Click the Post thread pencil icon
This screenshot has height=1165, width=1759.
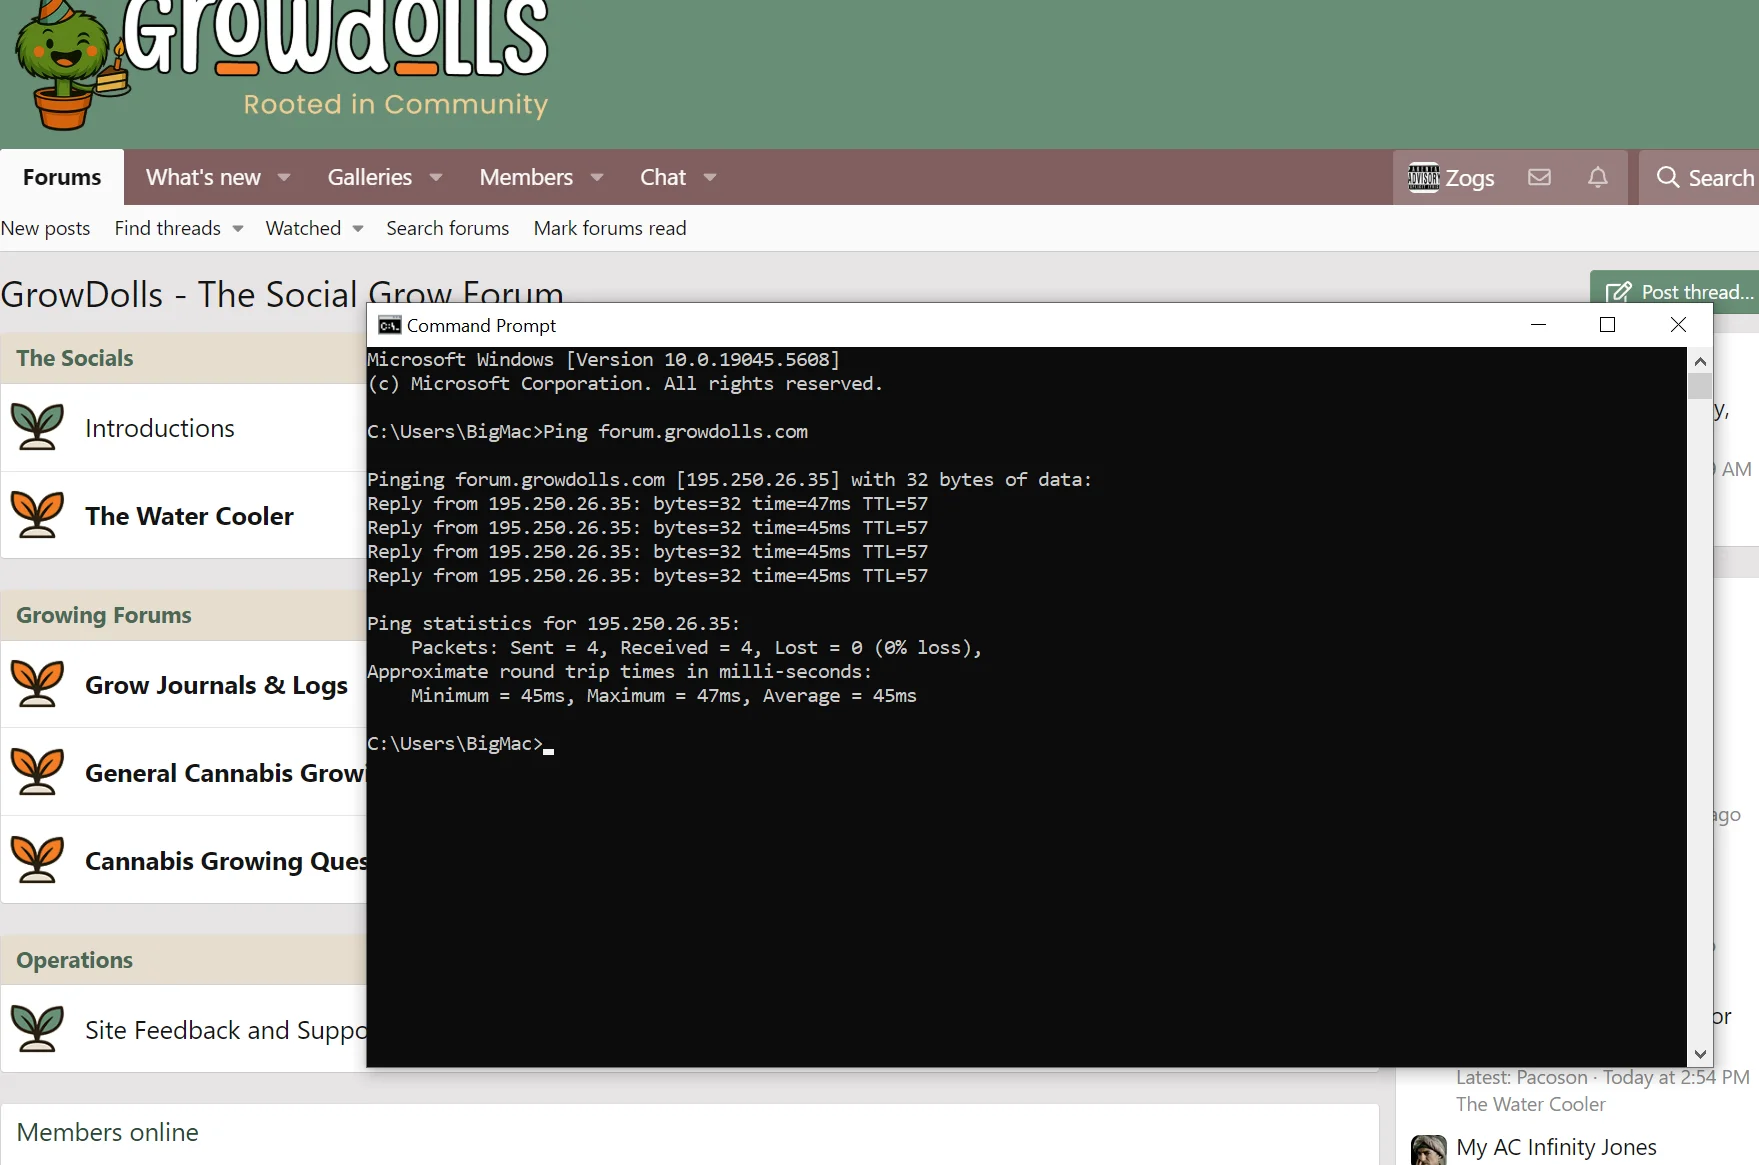click(1618, 292)
